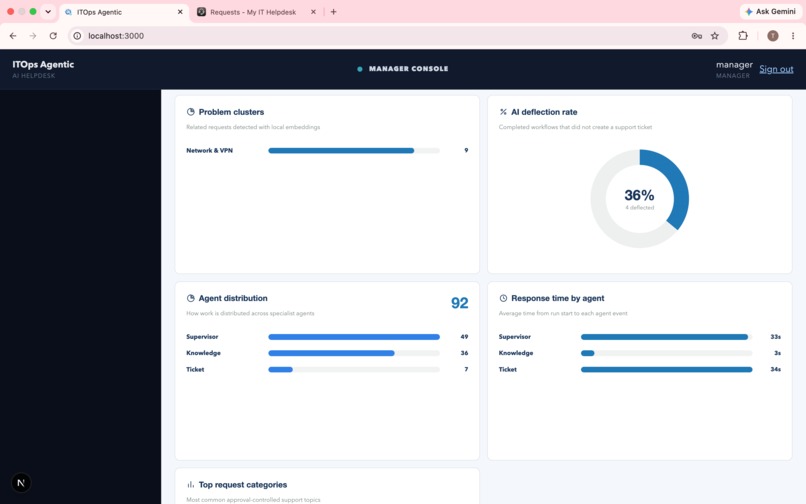Open the extensions puzzle icon
The width and height of the screenshot is (806, 504).
pos(743,36)
